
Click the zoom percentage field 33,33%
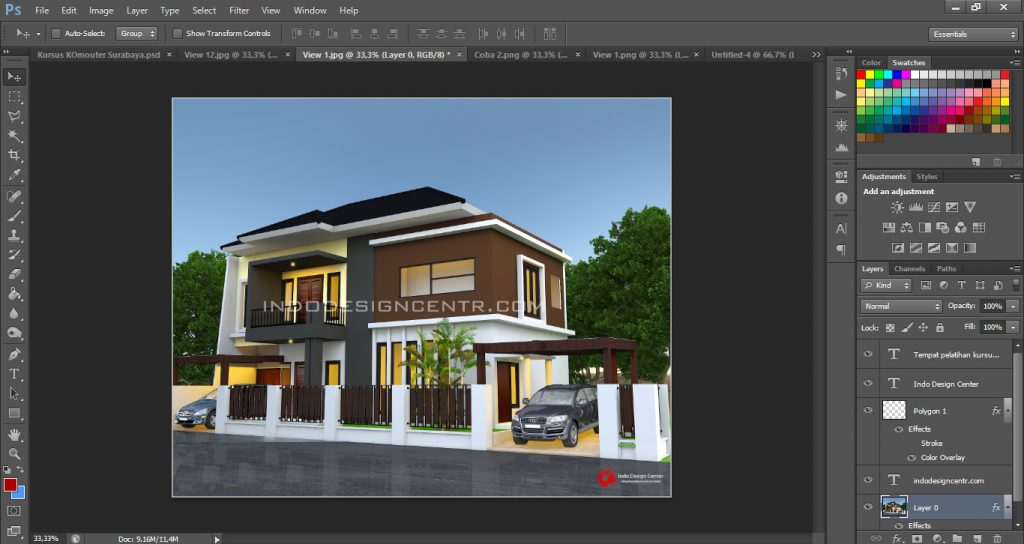click(46, 539)
